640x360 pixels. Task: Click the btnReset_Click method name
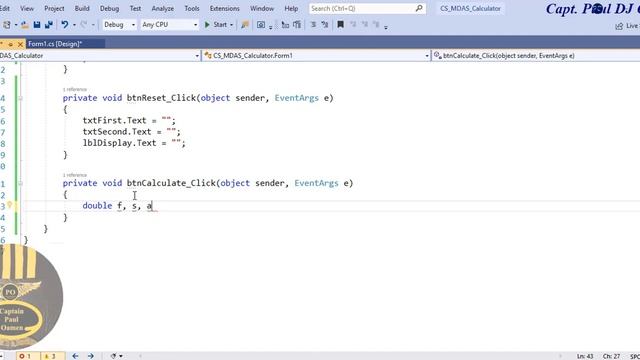[162, 98]
